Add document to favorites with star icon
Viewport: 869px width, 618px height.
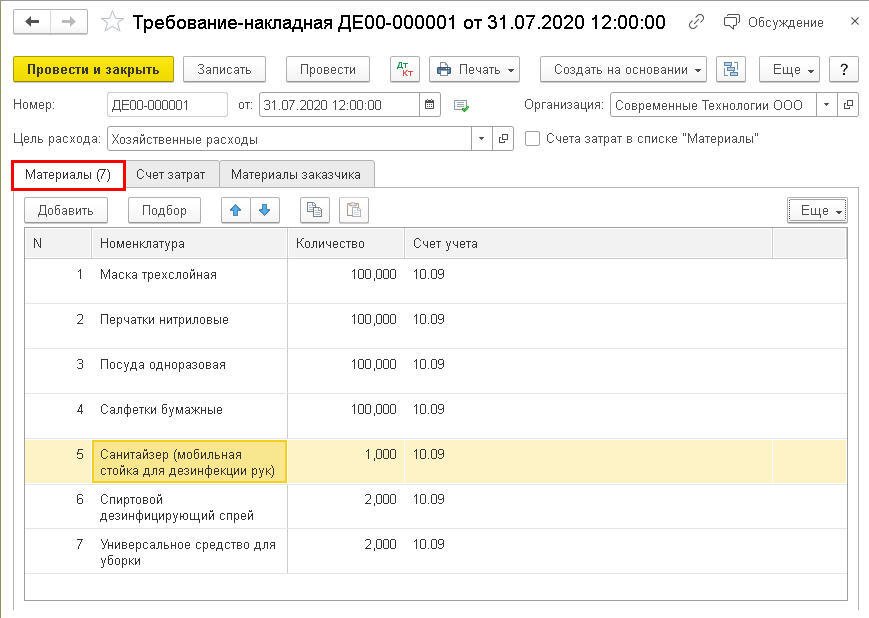point(113,22)
